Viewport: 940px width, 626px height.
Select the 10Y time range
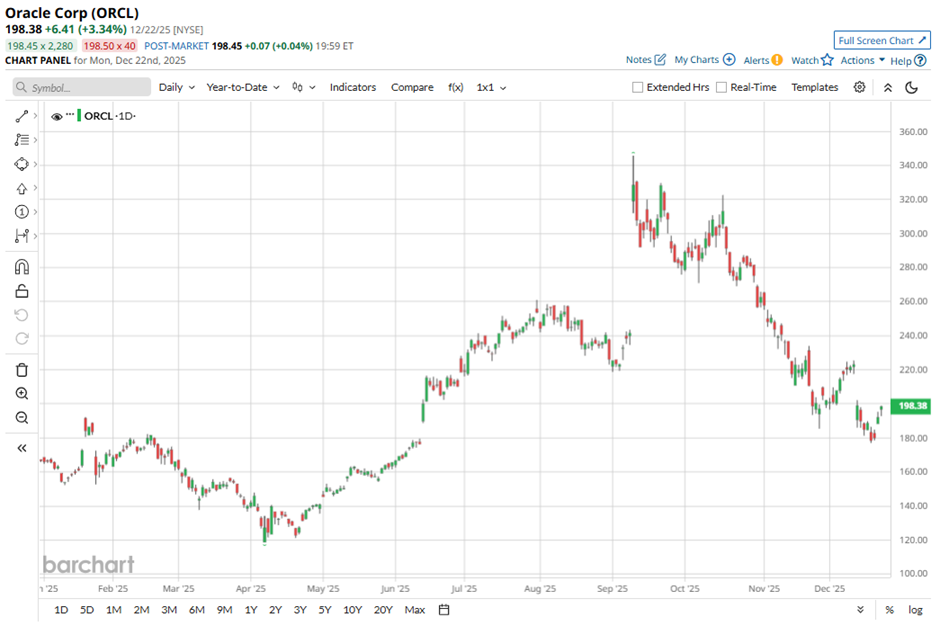pyautogui.click(x=352, y=610)
